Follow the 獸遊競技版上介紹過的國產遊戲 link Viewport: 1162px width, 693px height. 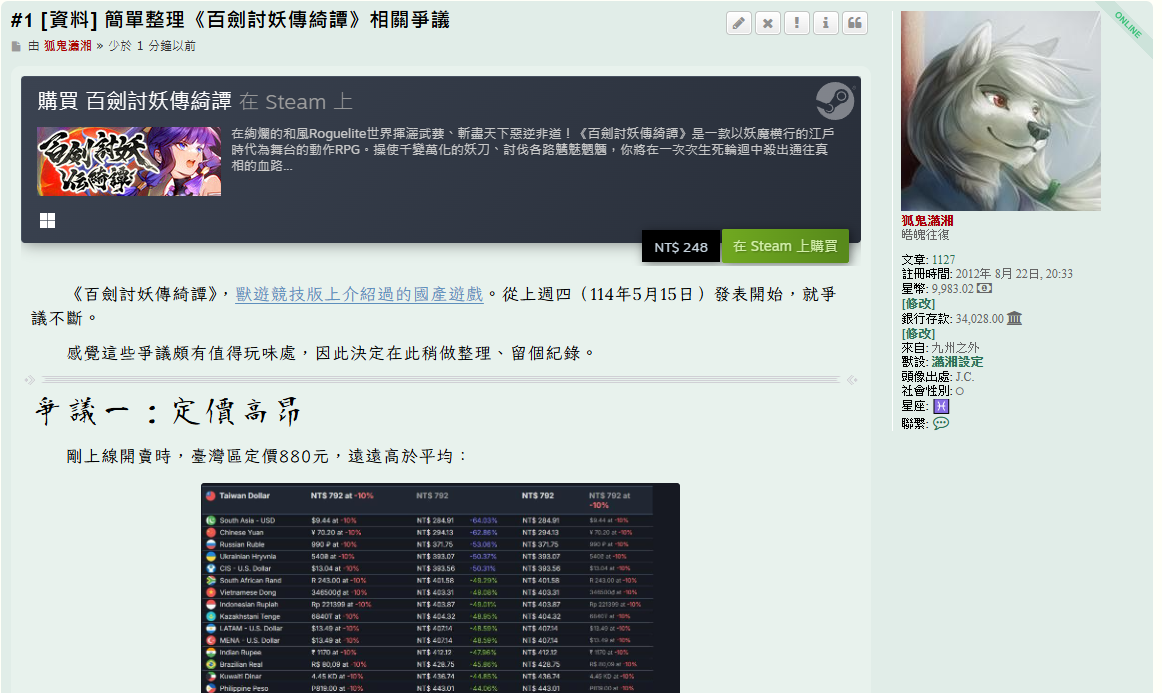pyautogui.click(x=359, y=294)
